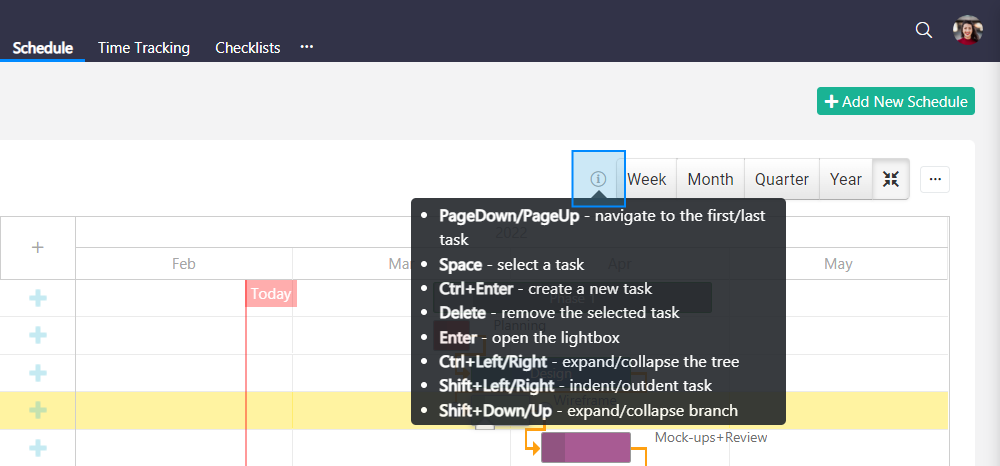Click plus icon in yellow highlighted row
The height and width of the screenshot is (466, 1000).
click(x=38, y=410)
